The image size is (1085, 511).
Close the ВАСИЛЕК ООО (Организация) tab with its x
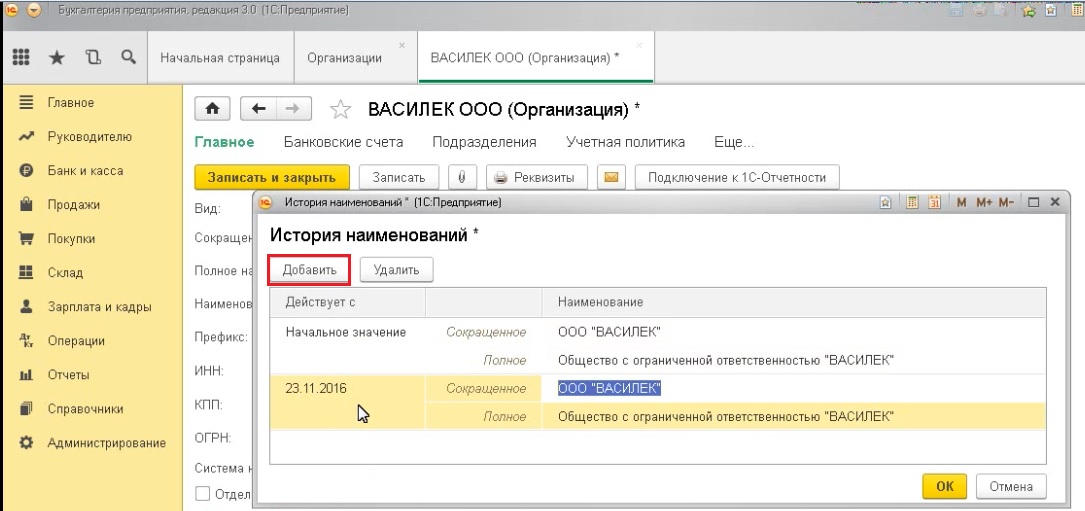click(x=639, y=45)
